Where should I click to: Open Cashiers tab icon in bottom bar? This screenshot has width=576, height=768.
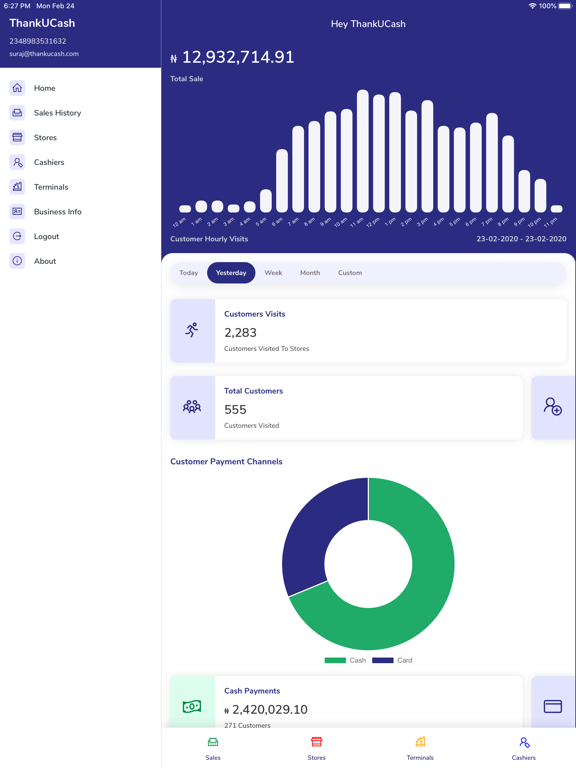point(524,742)
